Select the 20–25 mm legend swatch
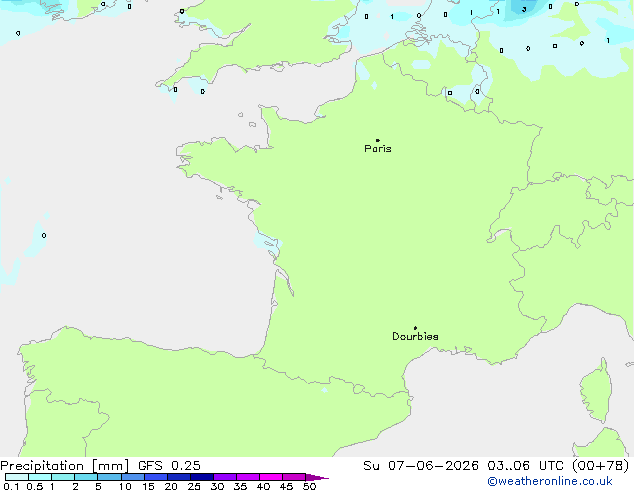Screen dimensions: 634x490 pyautogui.click(x=179, y=477)
